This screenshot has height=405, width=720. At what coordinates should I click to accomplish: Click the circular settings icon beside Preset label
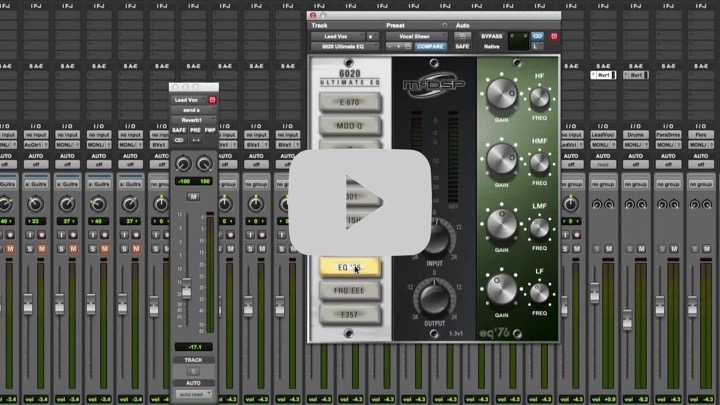(x=444, y=25)
